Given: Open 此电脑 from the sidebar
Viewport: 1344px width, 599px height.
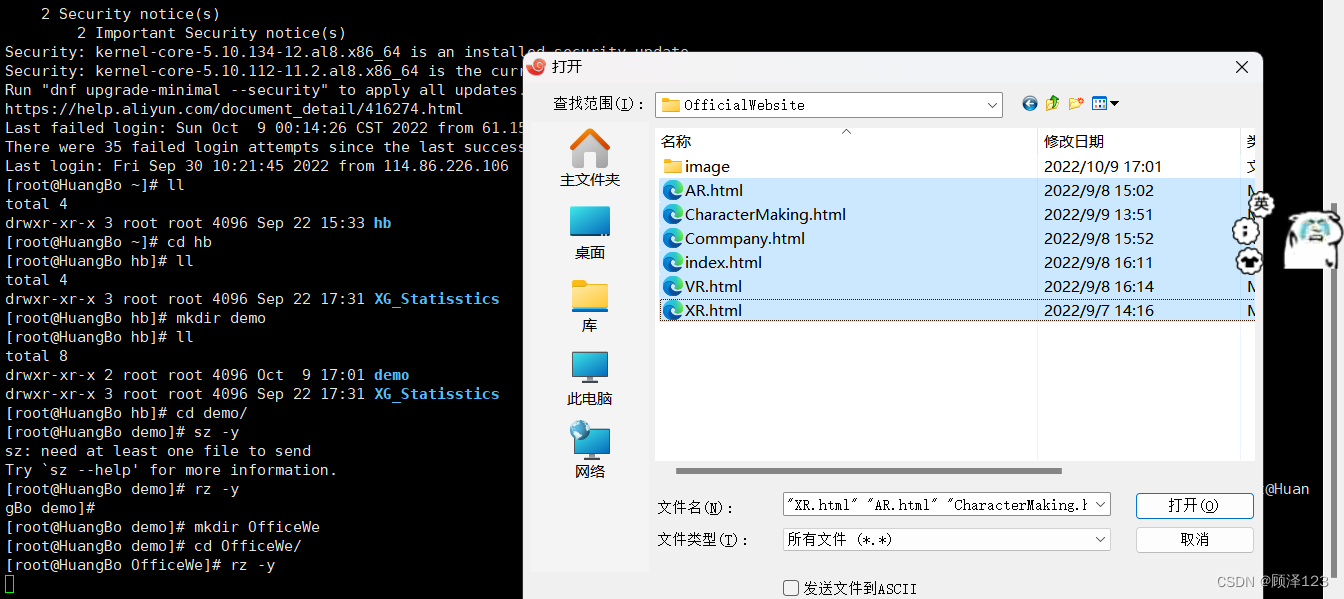Looking at the screenshot, I should coord(589,378).
